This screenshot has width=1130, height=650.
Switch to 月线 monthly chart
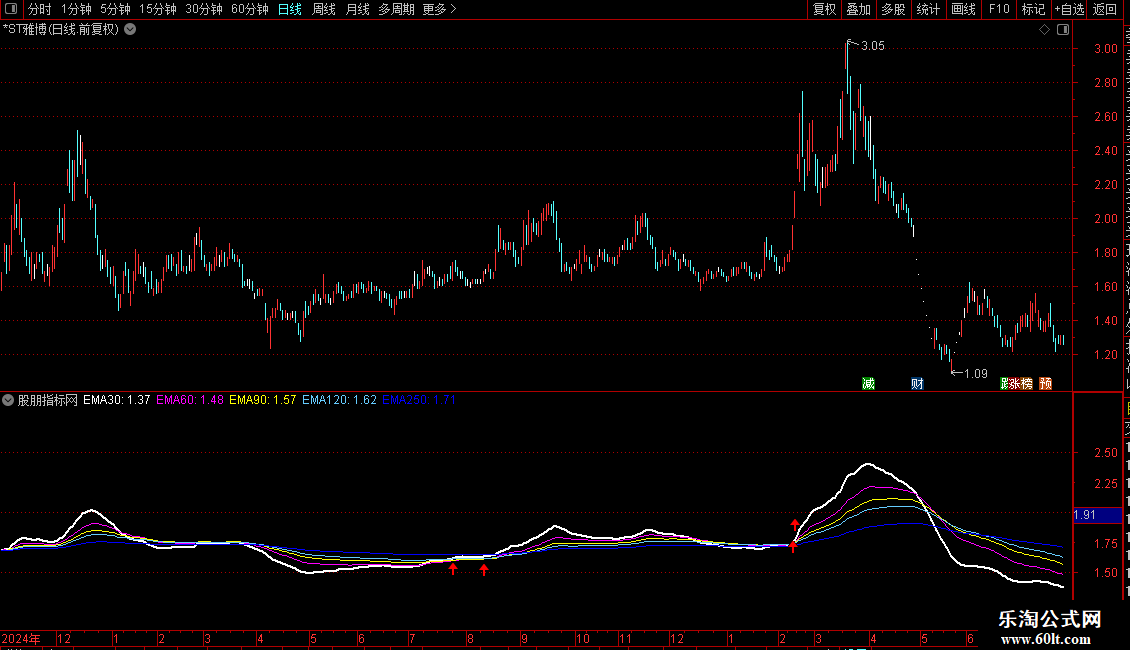tap(357, 9)
